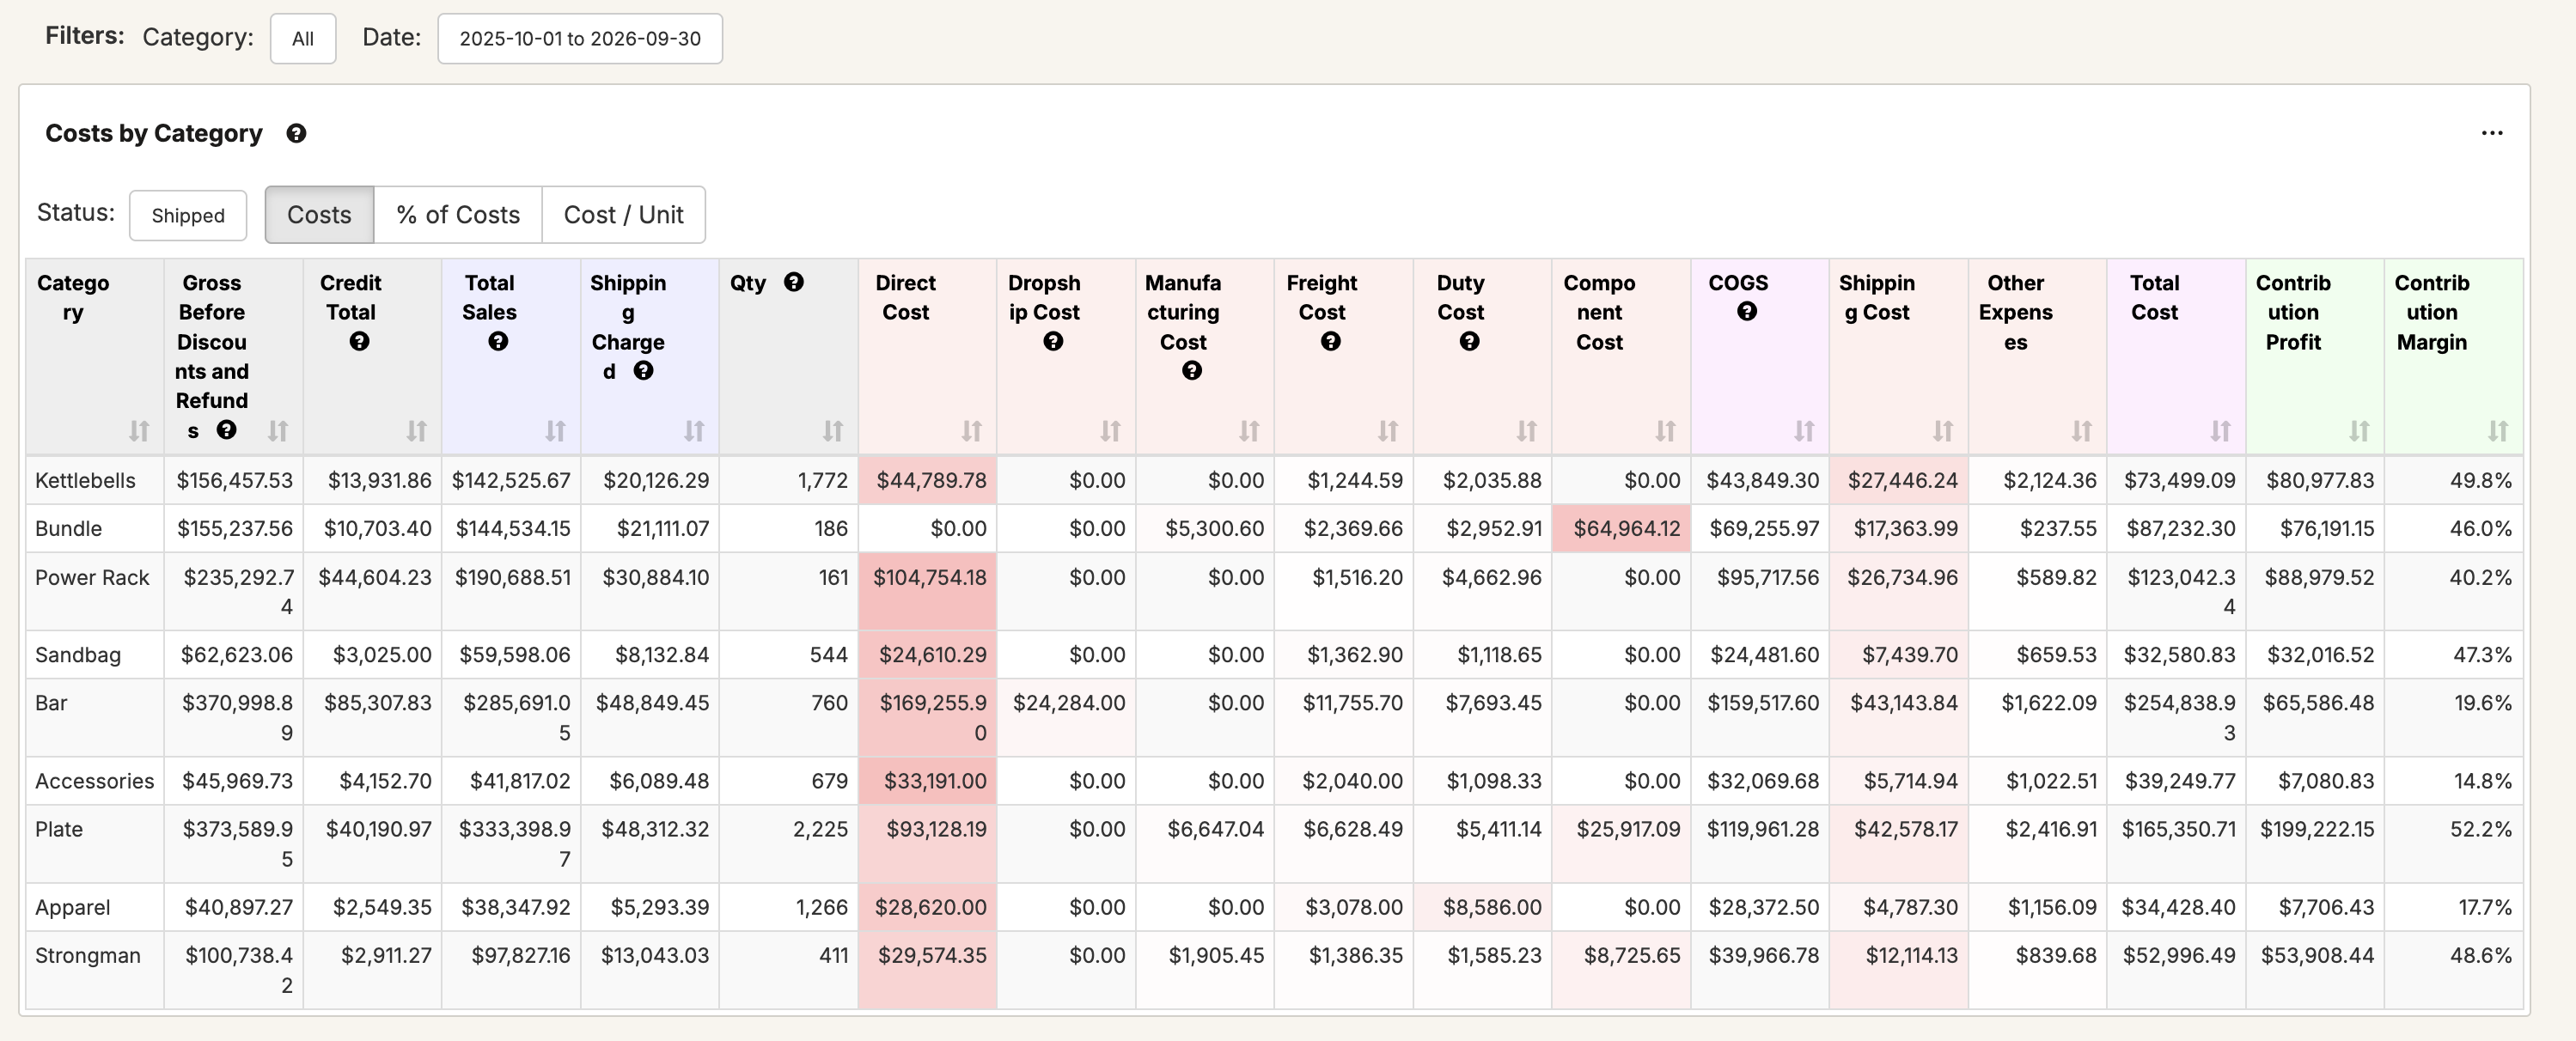Viewport: 2576px width, 1041px height.
Task: Select the Cost / Unit view
Action: (x=623, y=215)
